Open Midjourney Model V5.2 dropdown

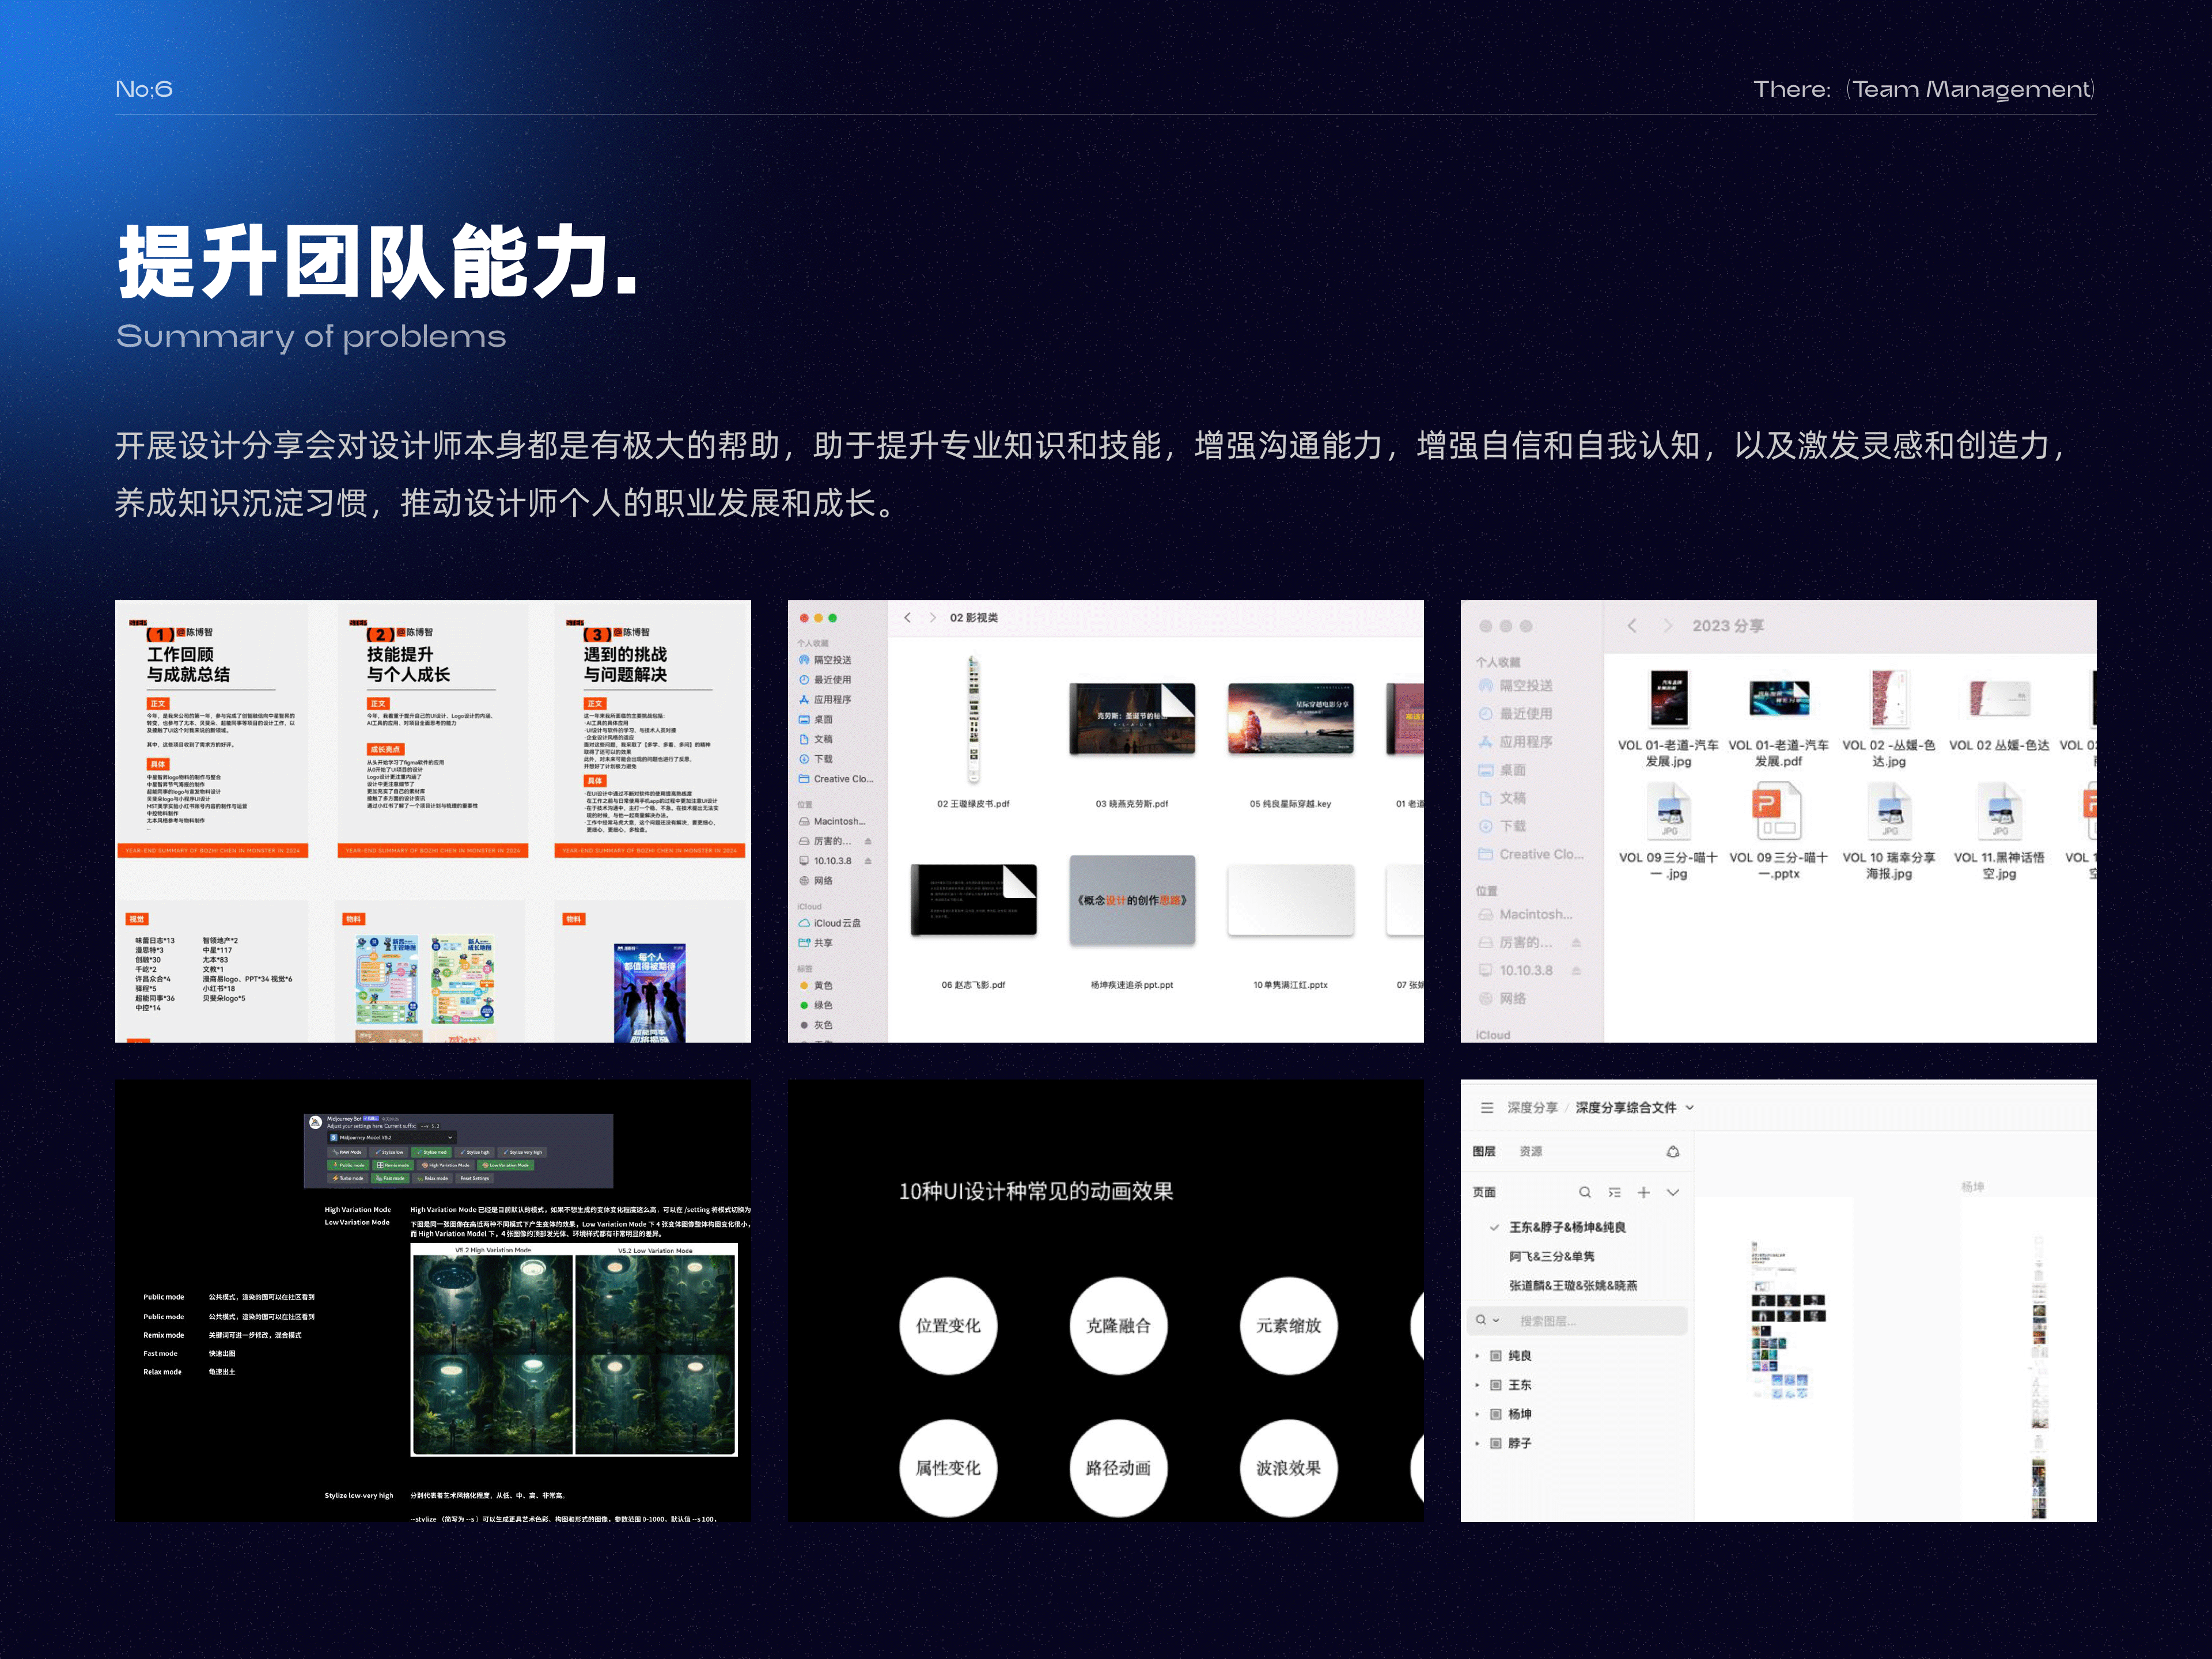click(x=392, y=1138)
